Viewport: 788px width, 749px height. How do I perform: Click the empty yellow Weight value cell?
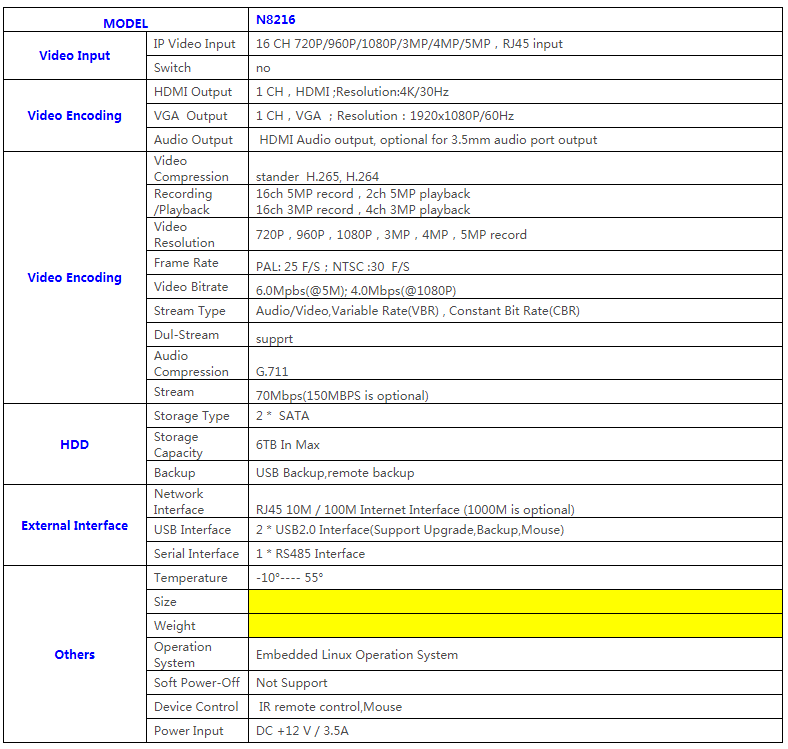click(x=514, y=626)
